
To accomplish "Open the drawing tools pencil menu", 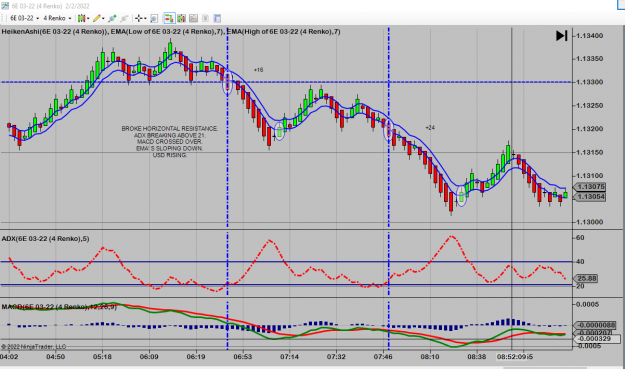I will [x=98, y=18].
